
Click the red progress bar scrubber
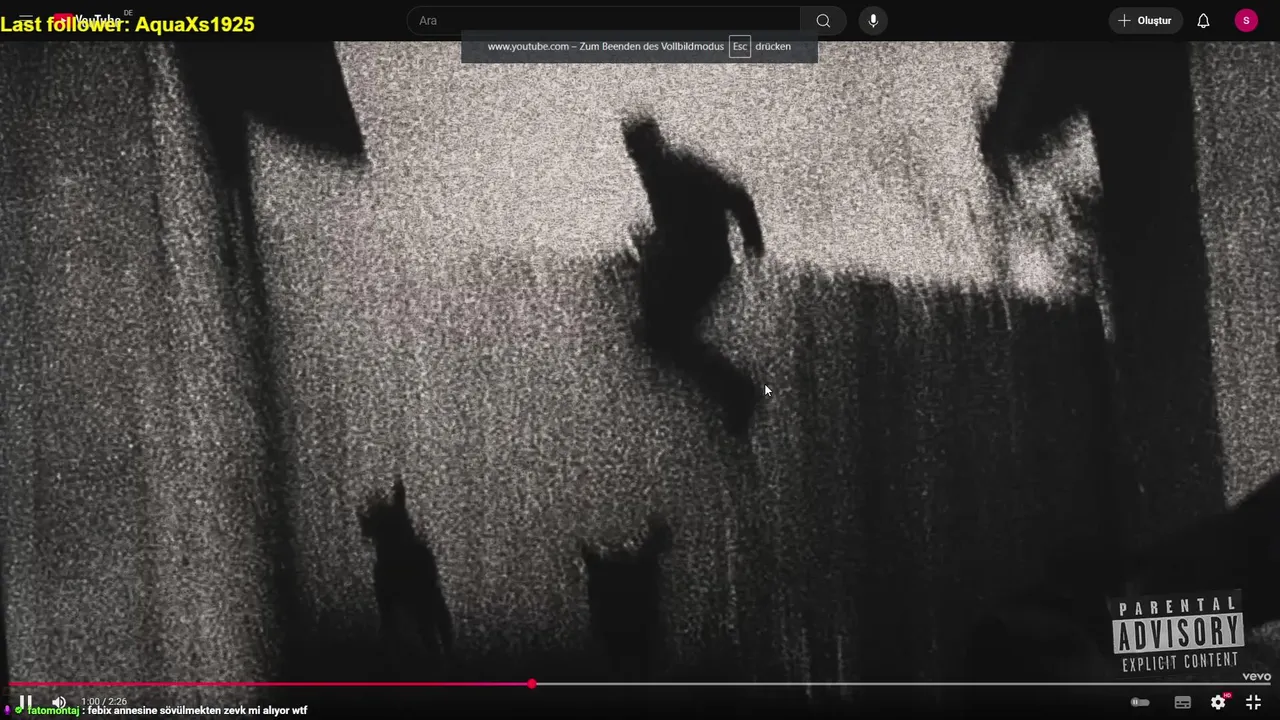tap(532, 684)
